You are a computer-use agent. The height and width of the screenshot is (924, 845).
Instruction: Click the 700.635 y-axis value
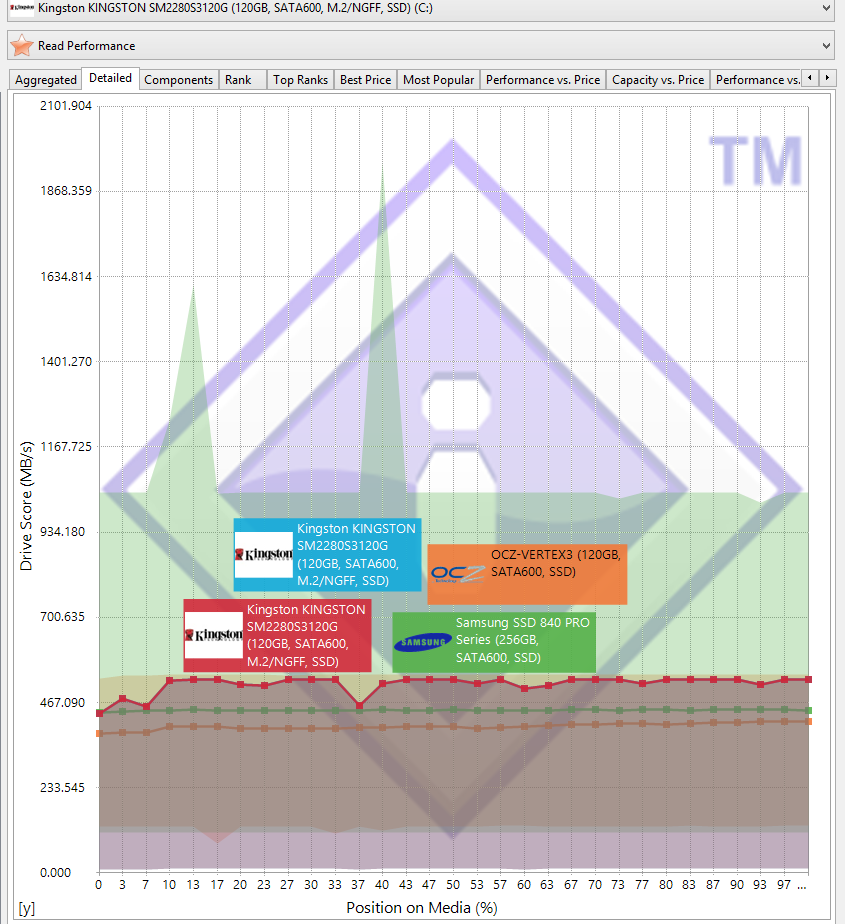point(62,617)
